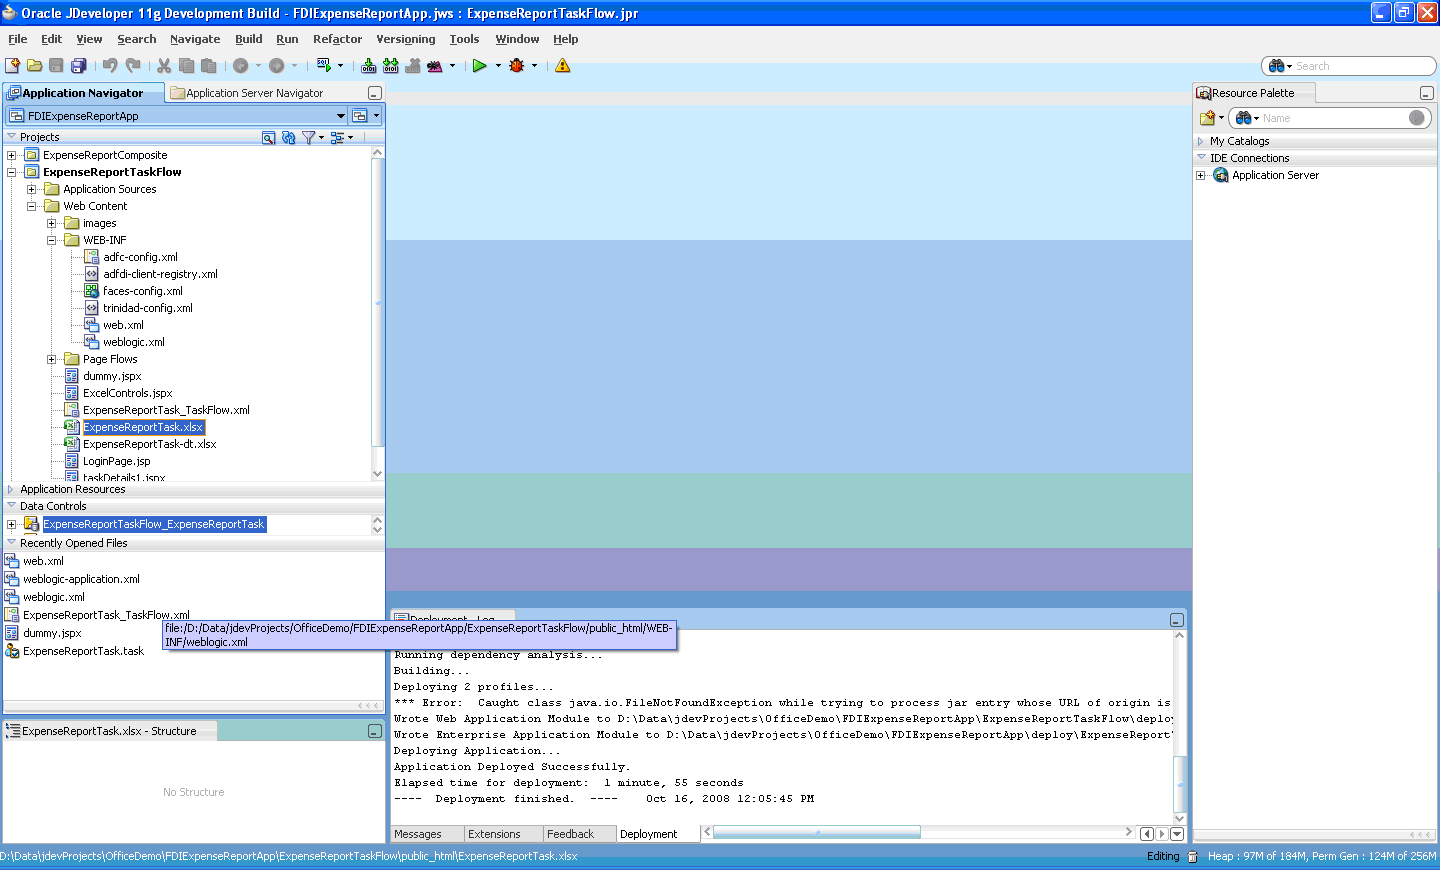Click the Projects filter funnel icon
This screenshot has width=1440, height=870.
coord(309,137)
